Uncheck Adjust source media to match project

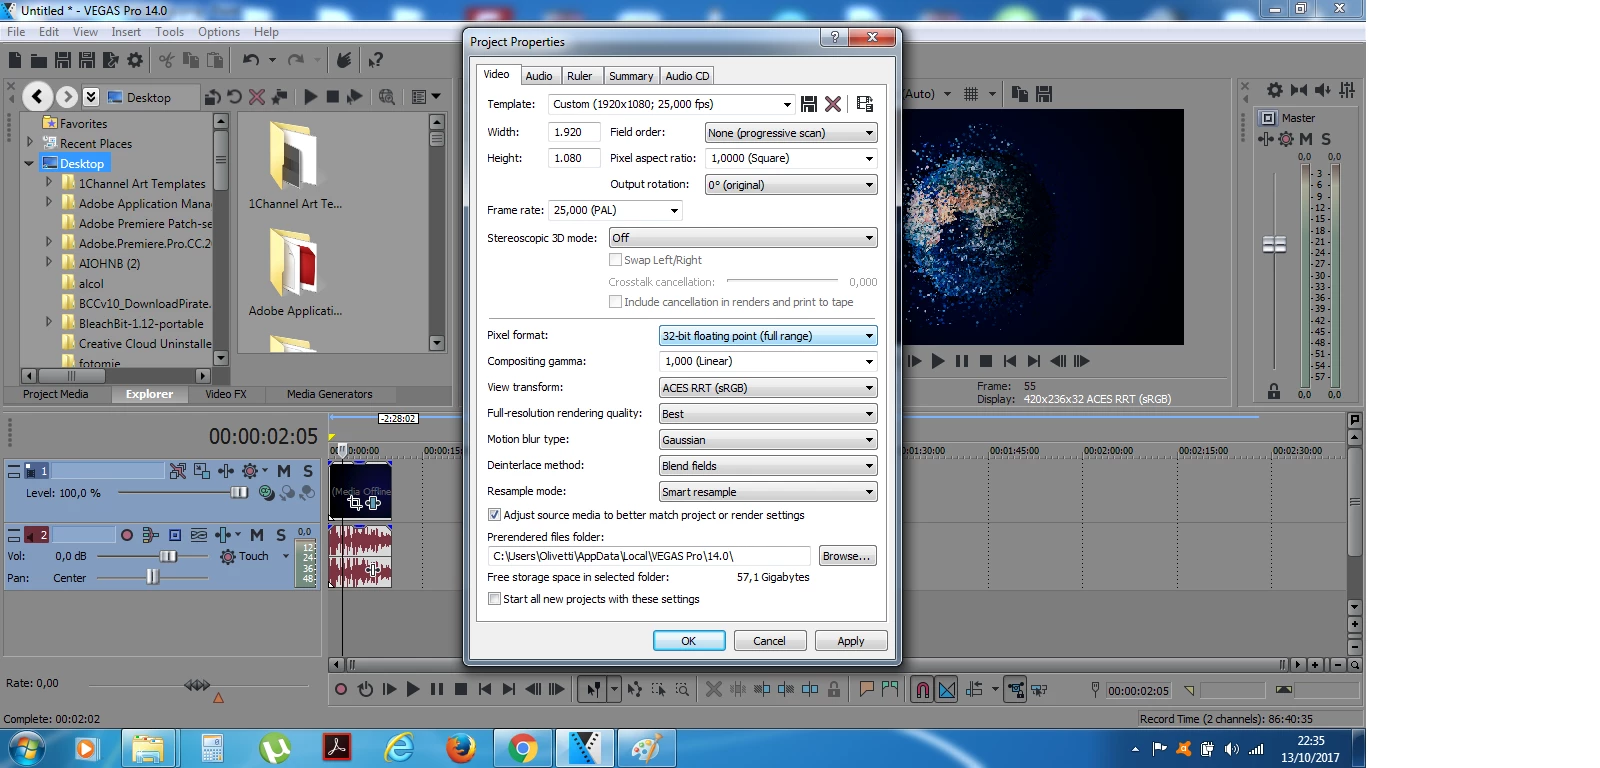494,515
